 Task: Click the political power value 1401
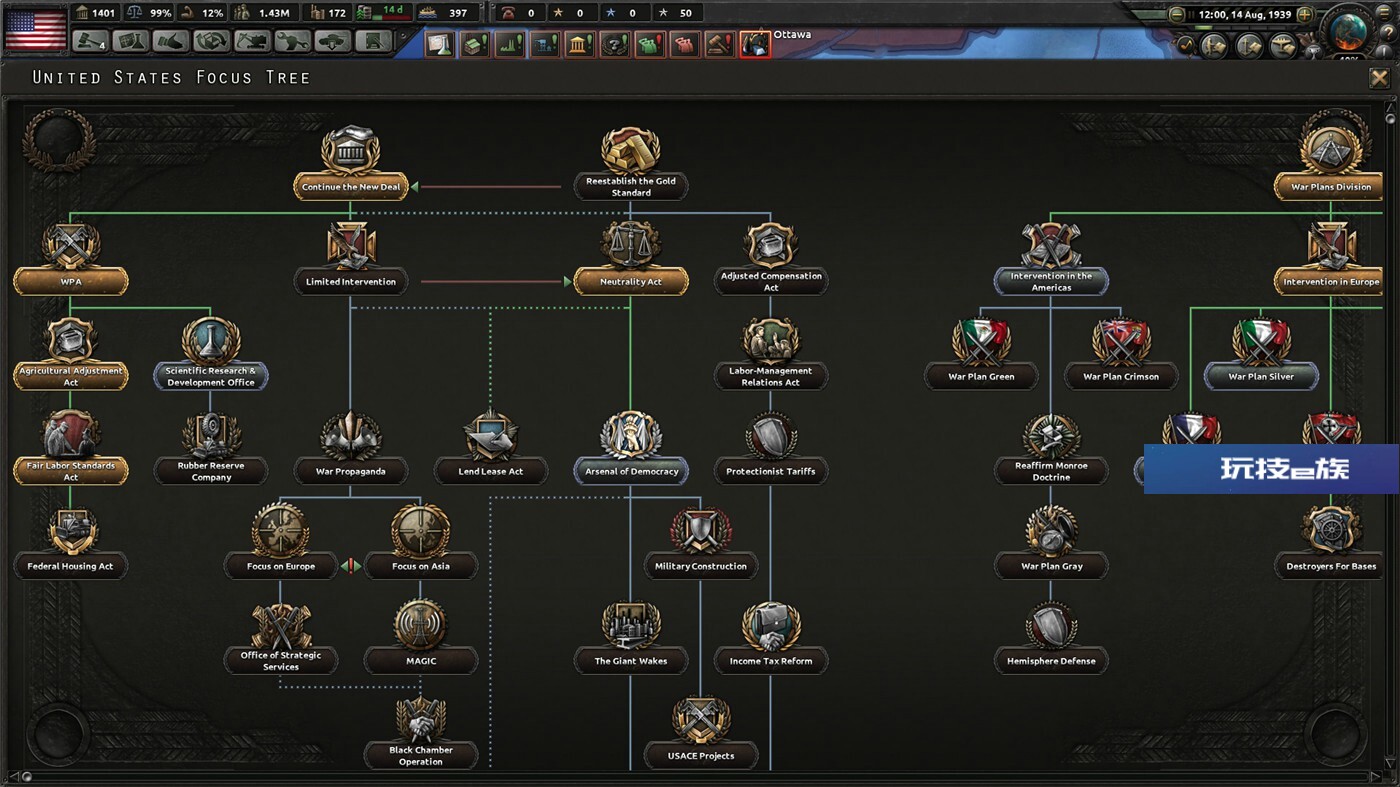point(103,13)
